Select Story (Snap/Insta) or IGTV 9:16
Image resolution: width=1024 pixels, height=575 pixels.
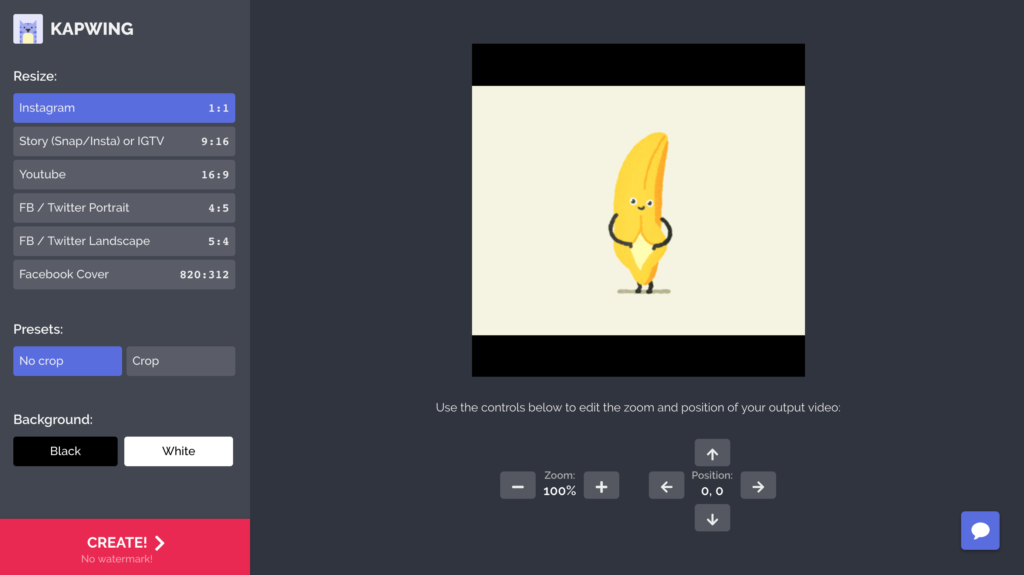pyautogui.click(x=124, y=141)
